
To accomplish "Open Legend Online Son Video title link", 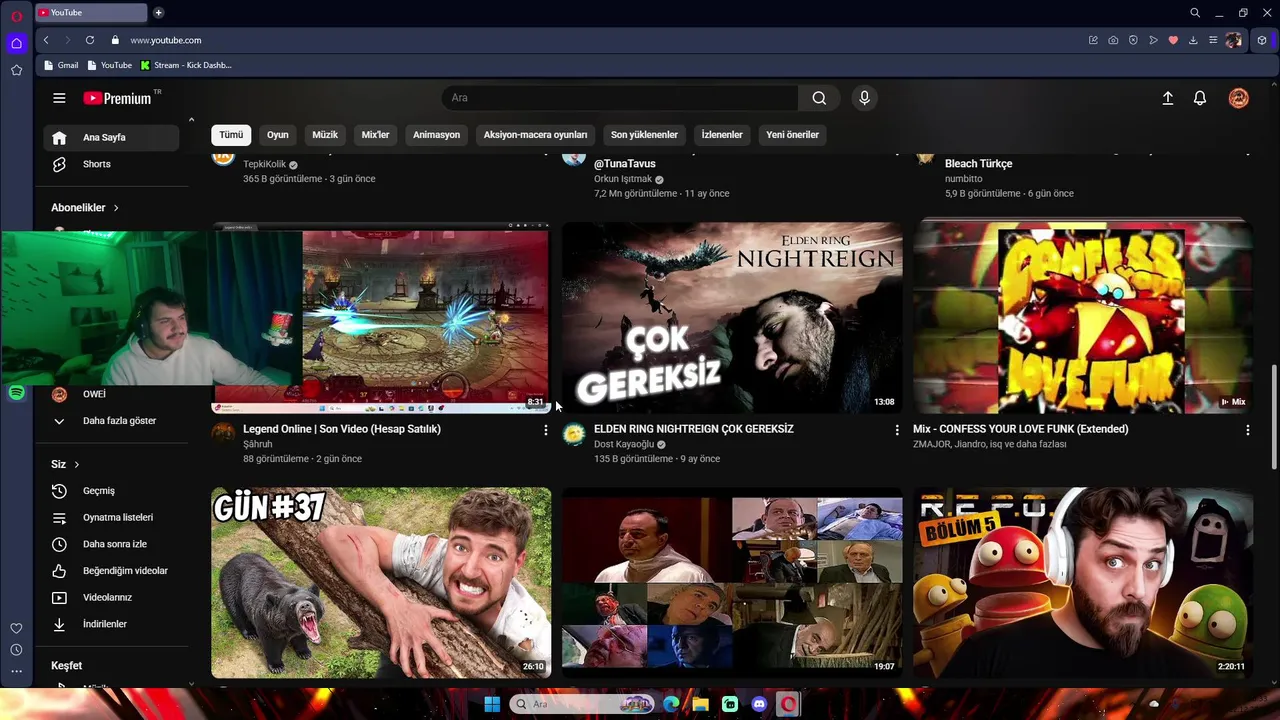I will tap(342, 429).
